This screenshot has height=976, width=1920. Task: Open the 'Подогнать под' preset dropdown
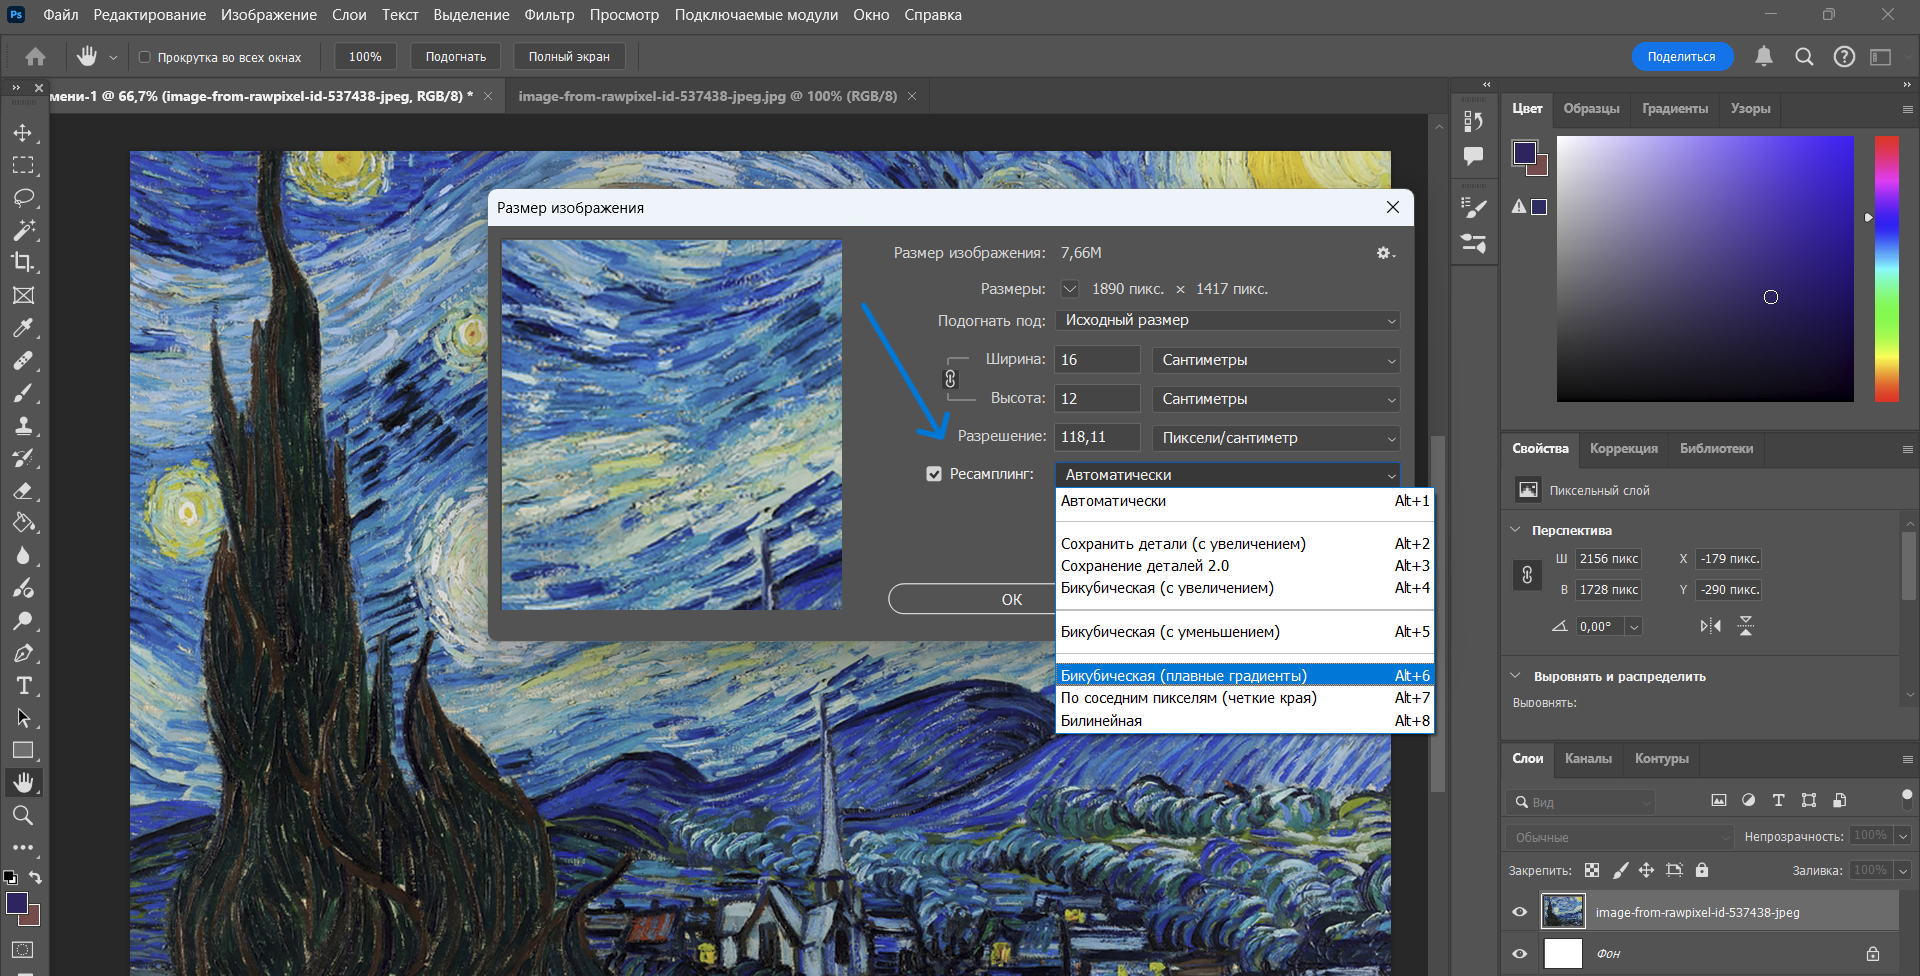[1227, 320]
